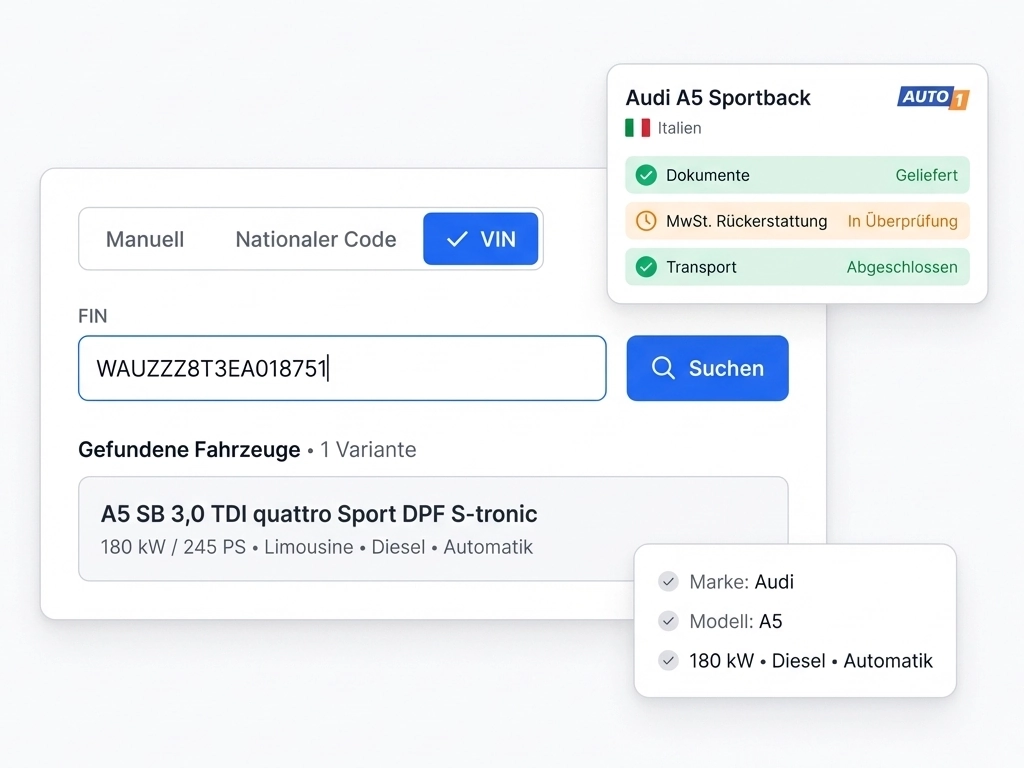
Task: Click the check icon next to Modell: A5
Action: [668, 621]
